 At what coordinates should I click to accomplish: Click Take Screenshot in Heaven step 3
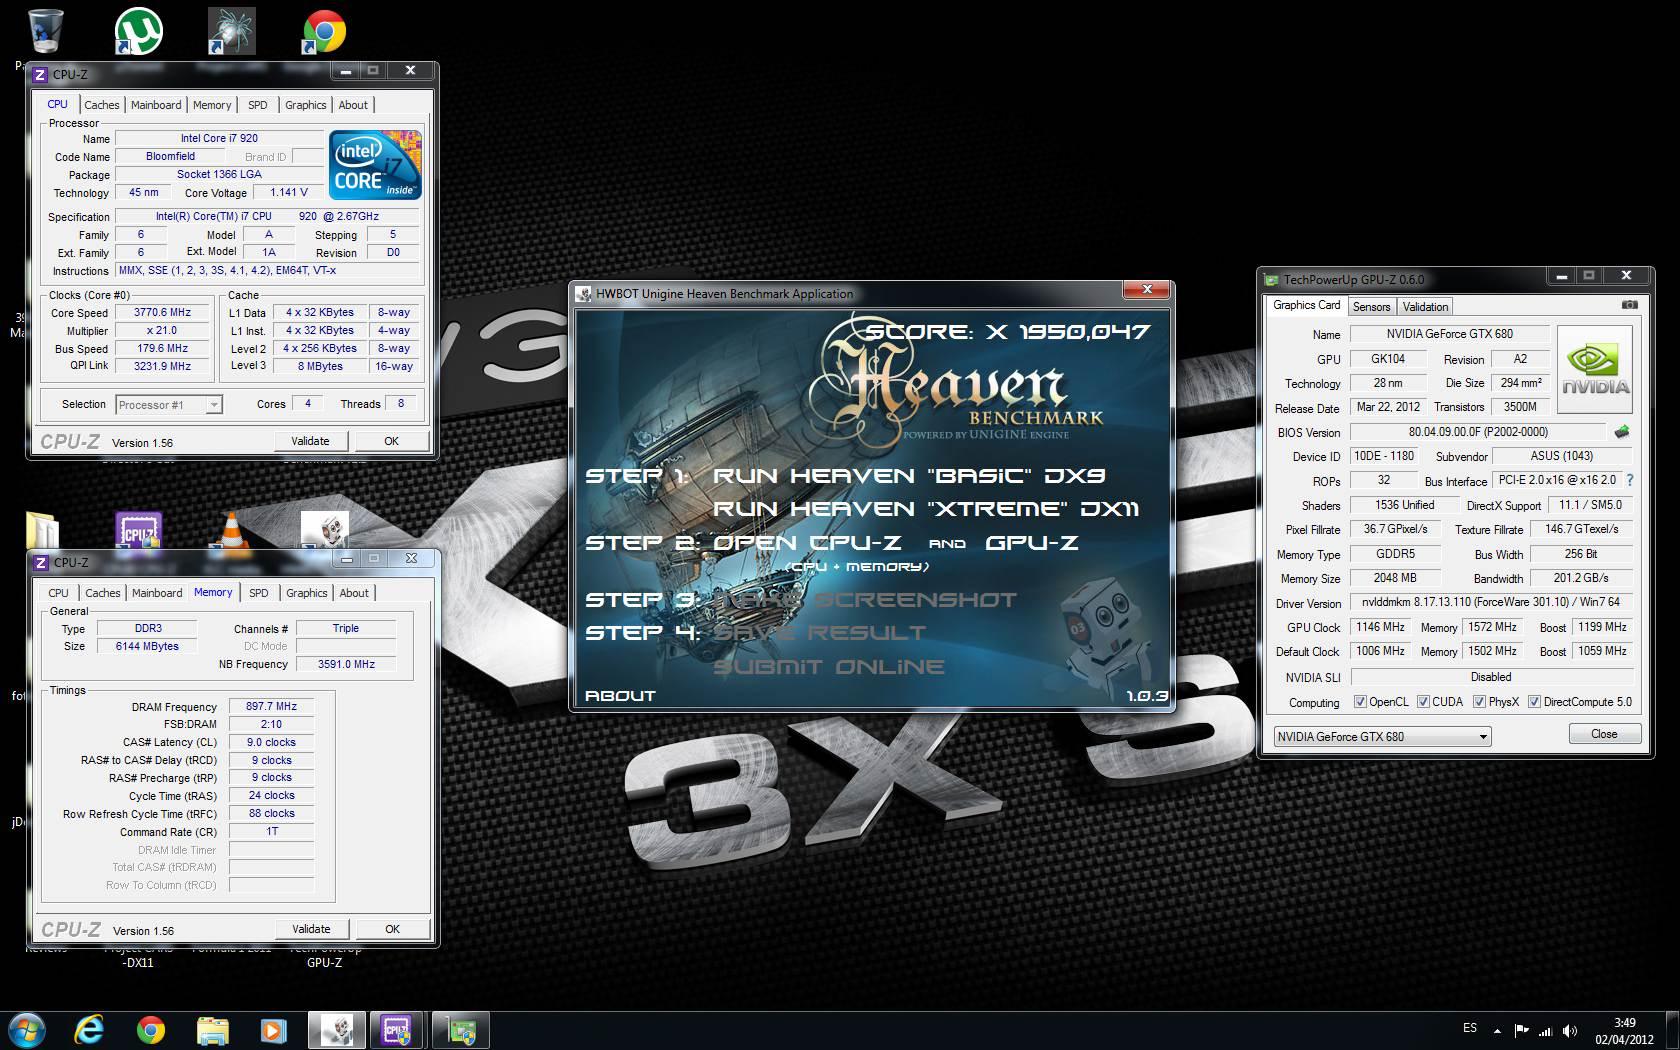click(864, 600)
